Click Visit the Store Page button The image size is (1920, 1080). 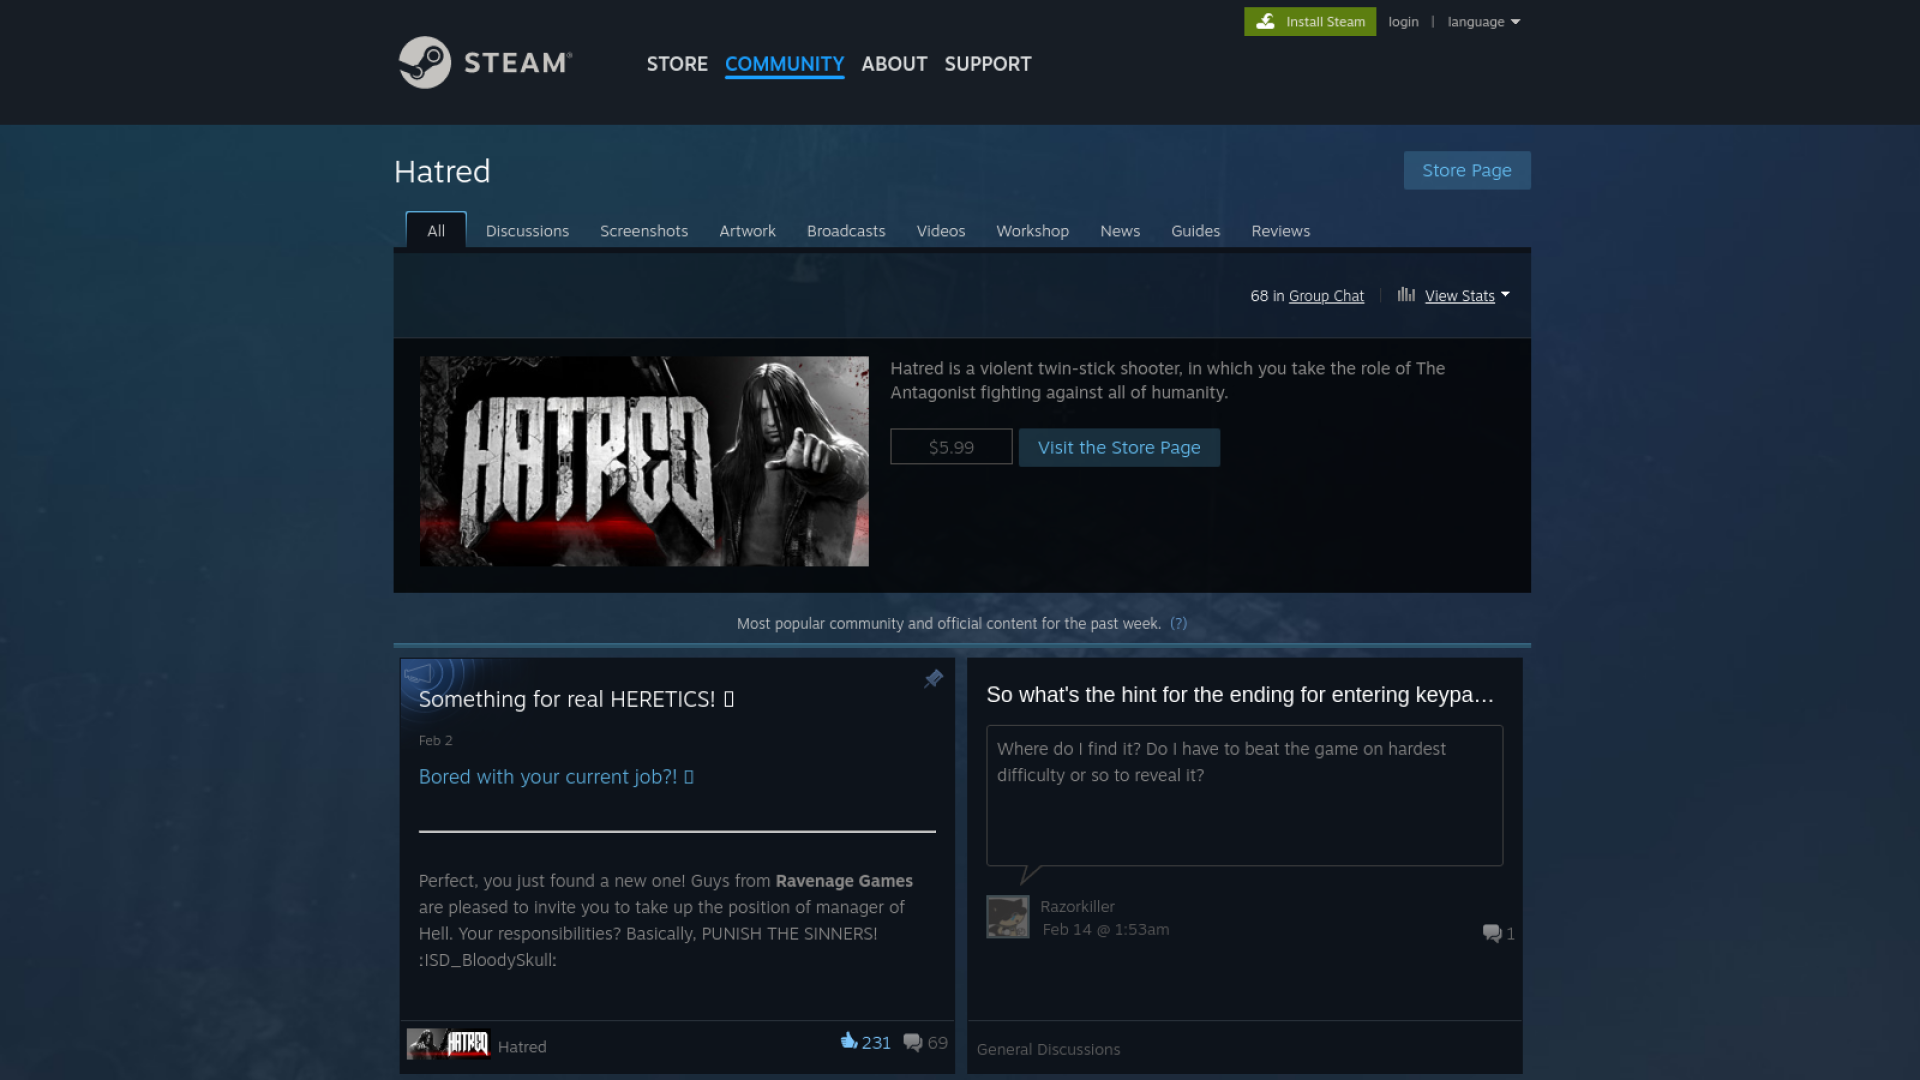pyautogui.click(x=1118, y=448)
